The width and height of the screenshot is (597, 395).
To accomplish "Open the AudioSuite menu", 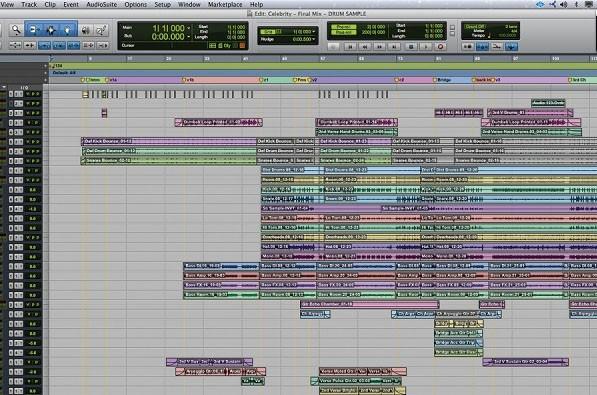I will pyautogui.click(x=102, y=5).
